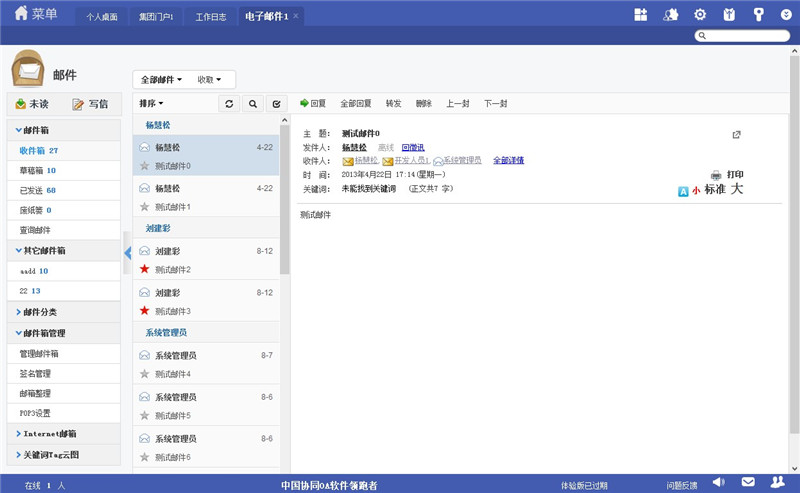Click sender name 杨慧松 link

(354, 147)
